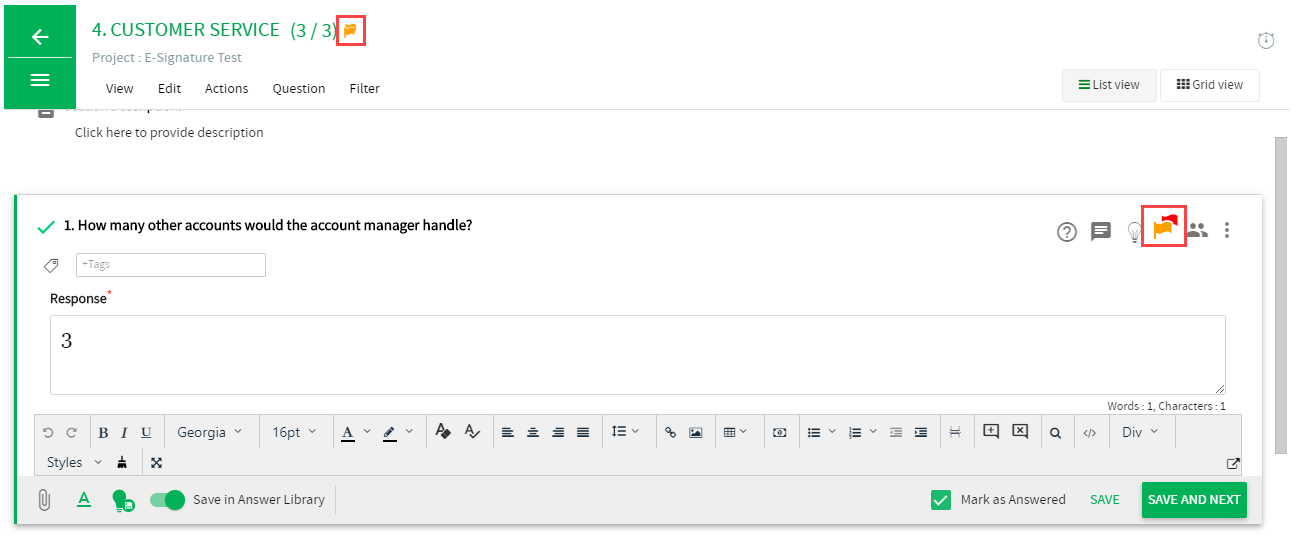The height and width of the screenshot is (542, 1291).
Task: Click the clear formatting broom icon
Action: pyautogui.click(x=122, y=462)
